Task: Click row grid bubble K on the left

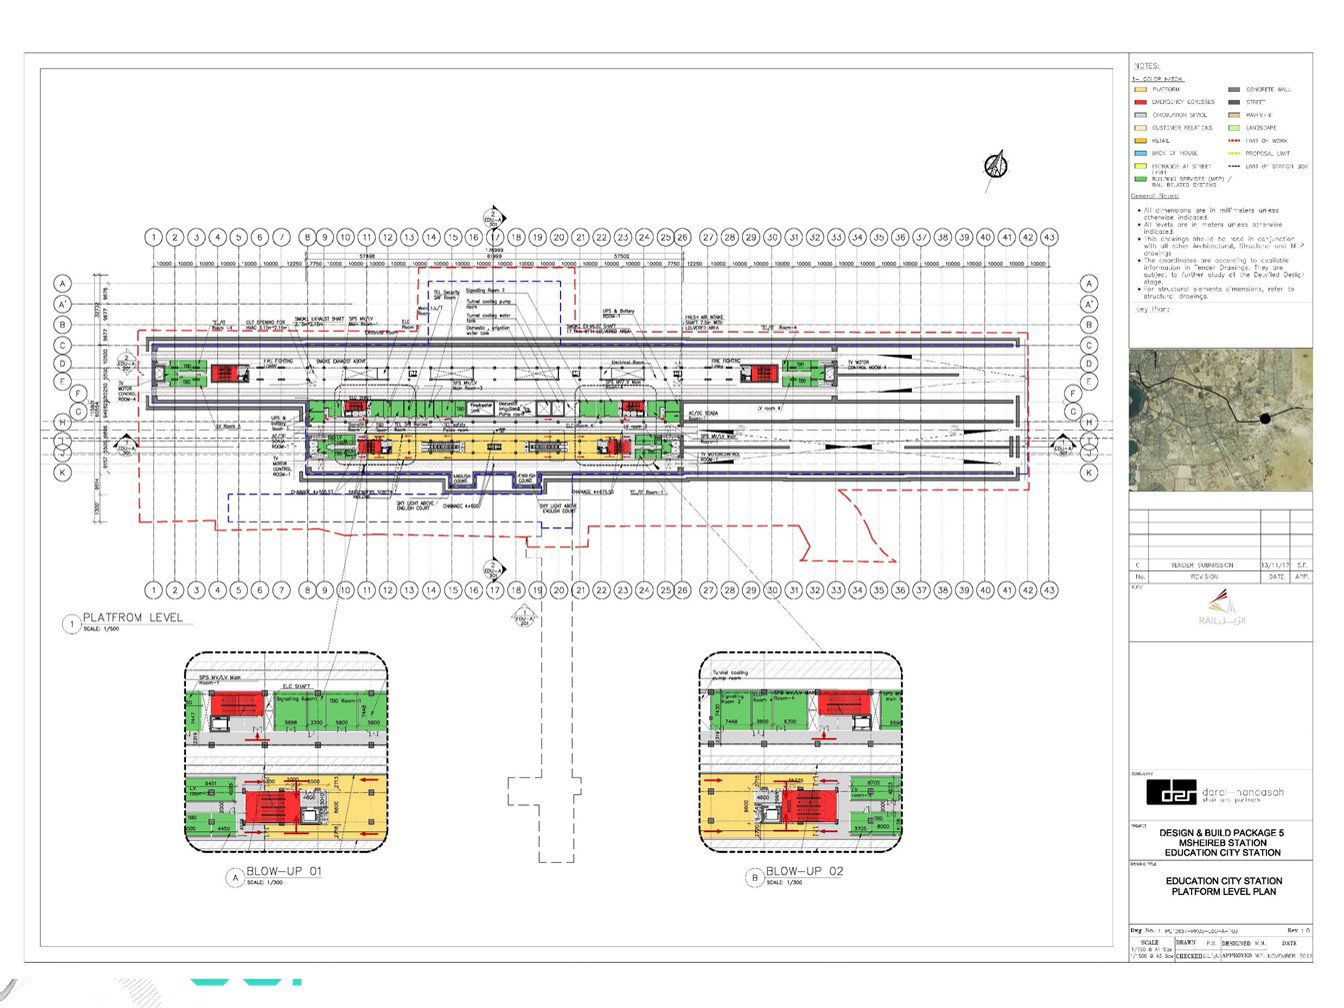Action: (x=63, y=472)
